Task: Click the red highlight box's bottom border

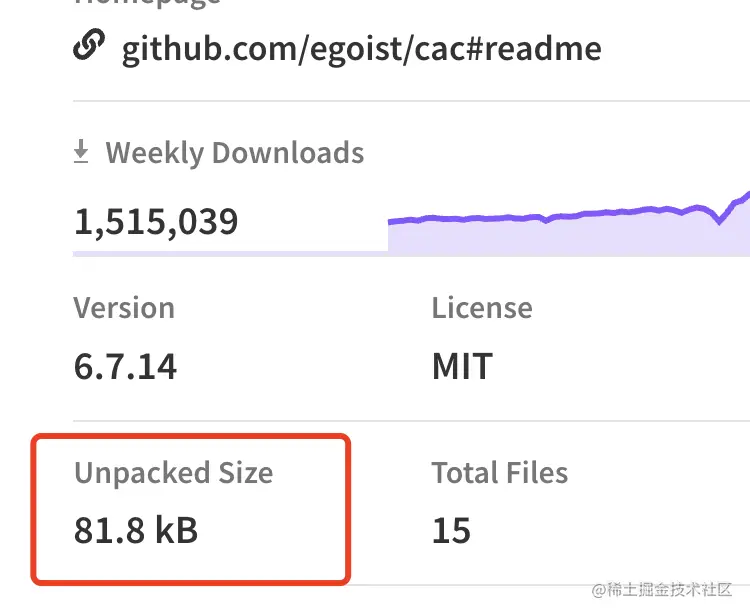Action: [x=190, y=580]
